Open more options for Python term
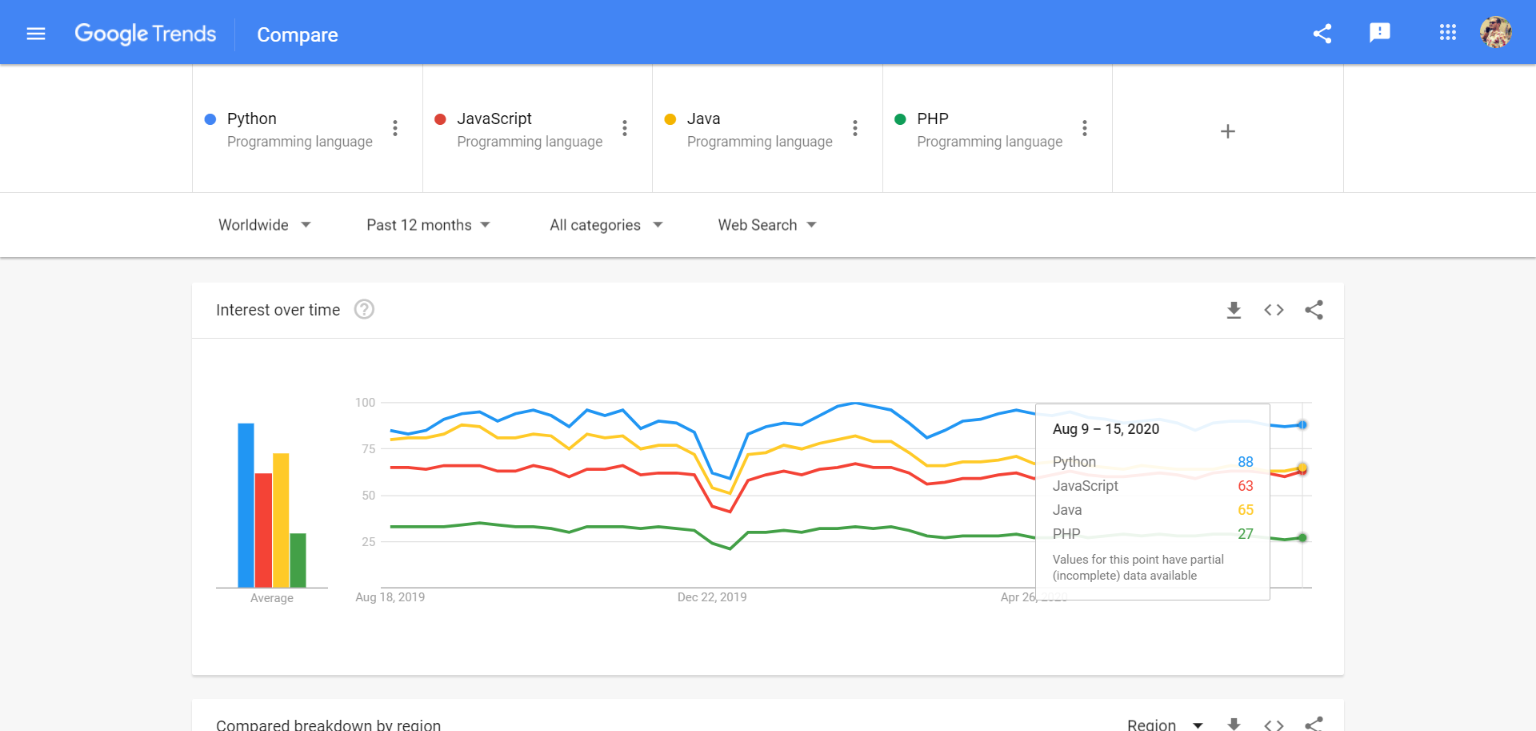Image resolution: width=1536 pixels, height=731 pixels. coord(395,128)
